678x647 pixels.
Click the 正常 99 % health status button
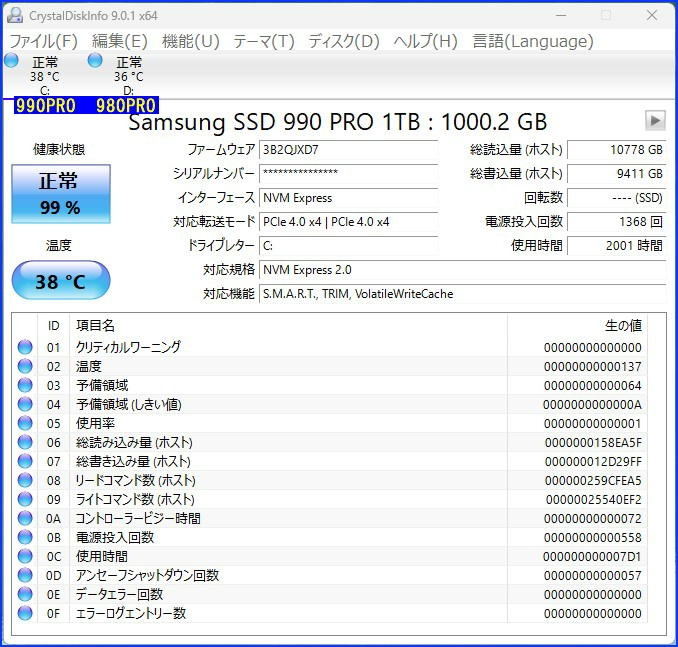(61, 194)
